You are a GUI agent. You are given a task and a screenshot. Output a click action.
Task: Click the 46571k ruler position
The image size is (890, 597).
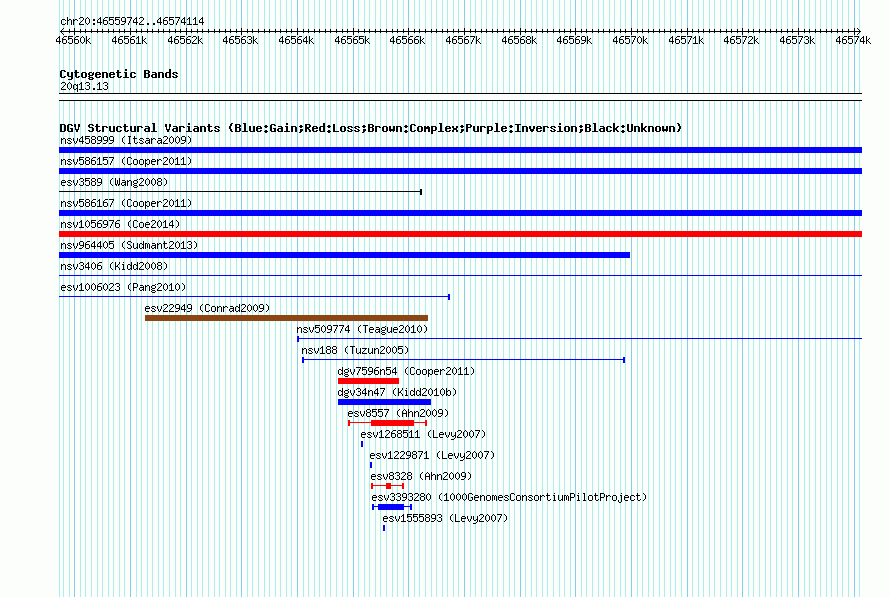(x=686, y=40)
